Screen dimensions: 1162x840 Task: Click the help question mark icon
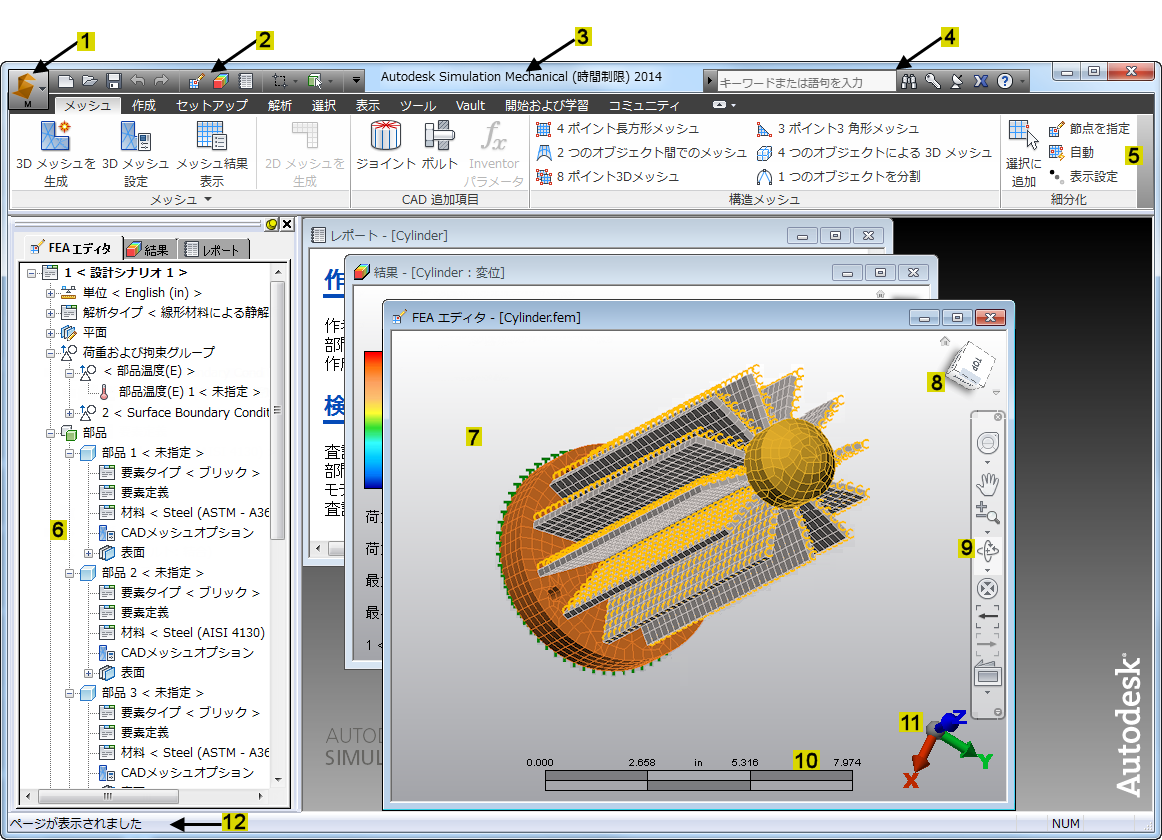[x=1005, y=82]
